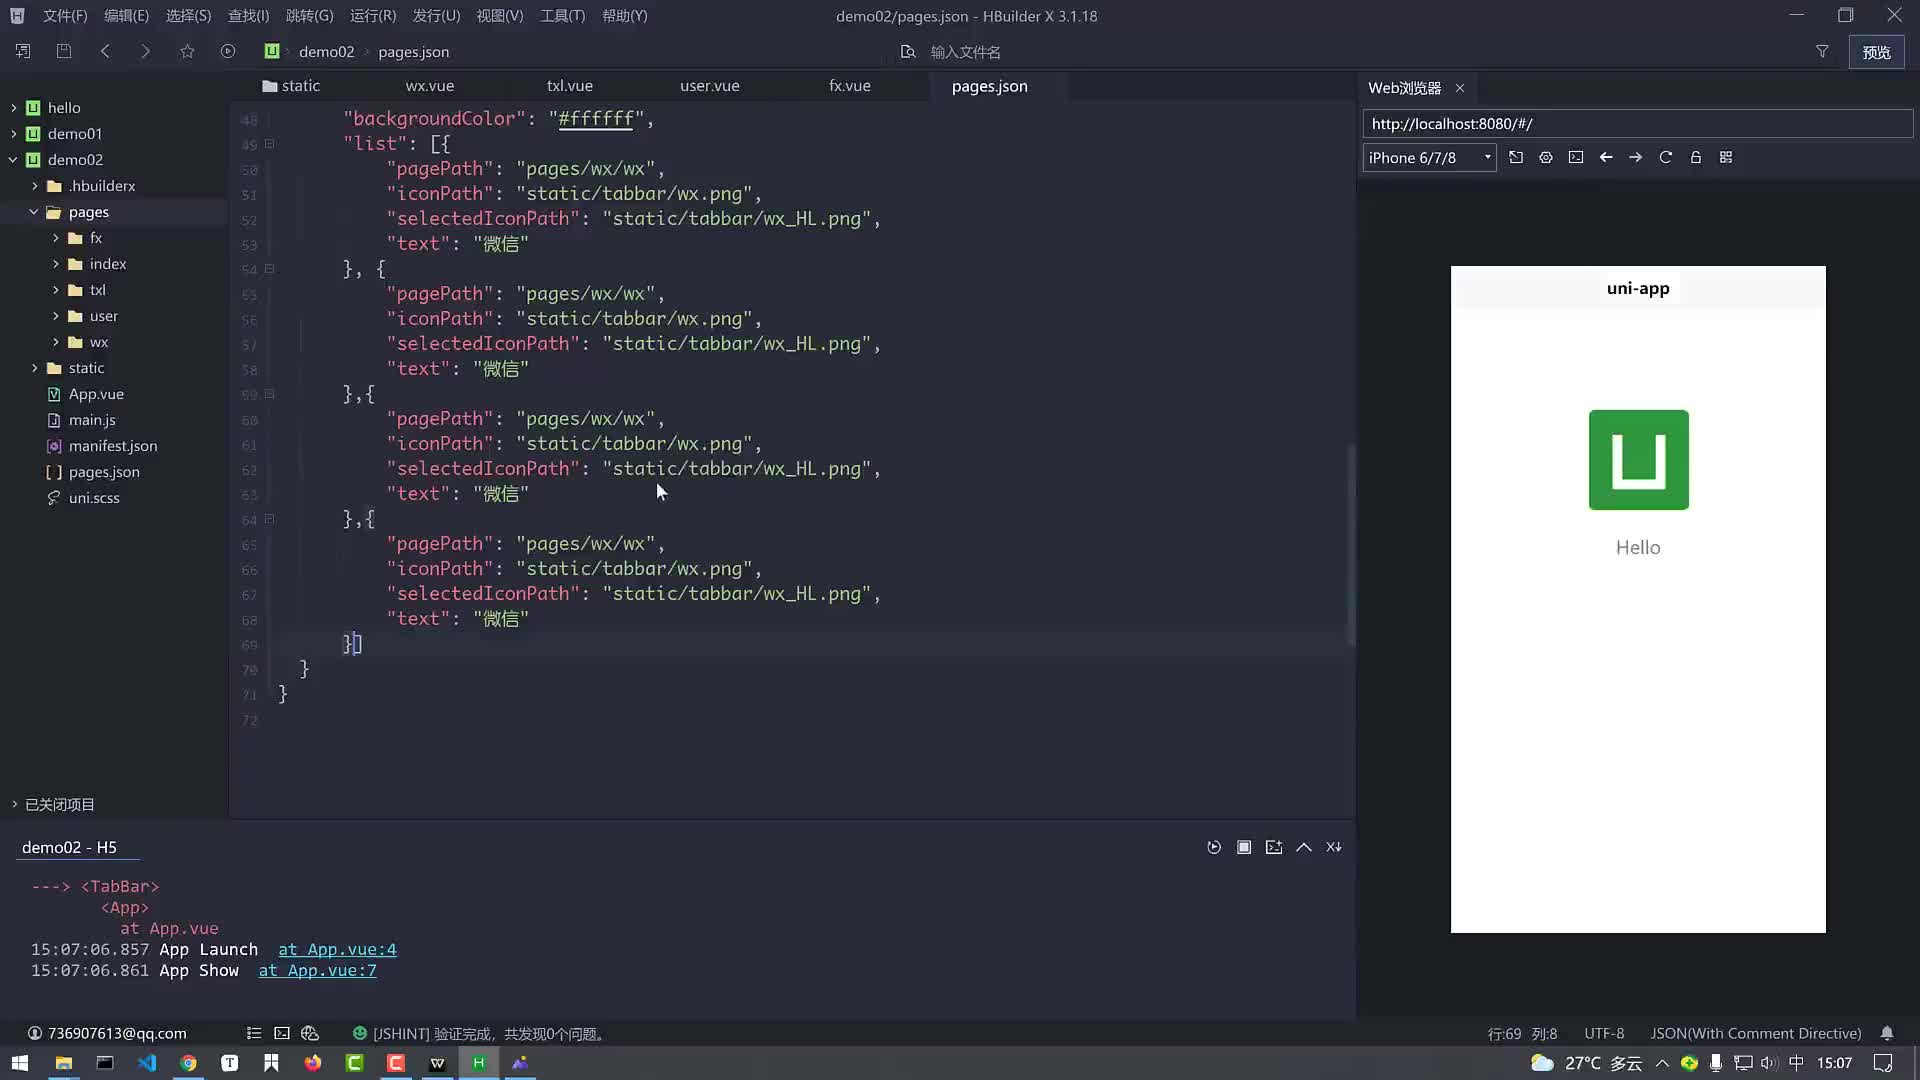Click the refresh/reload browser icon
The image size is (1920, 1080).
click(1665, 158)
